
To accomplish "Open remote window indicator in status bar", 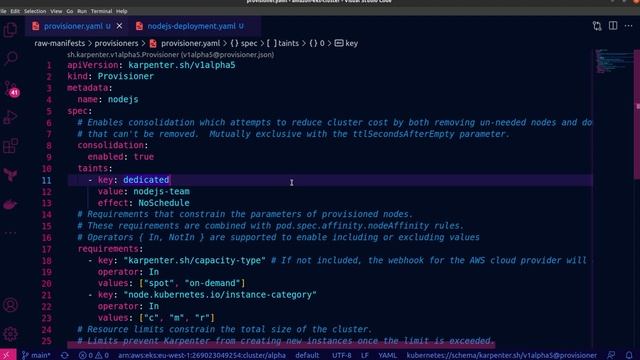I will click(7, 355).
